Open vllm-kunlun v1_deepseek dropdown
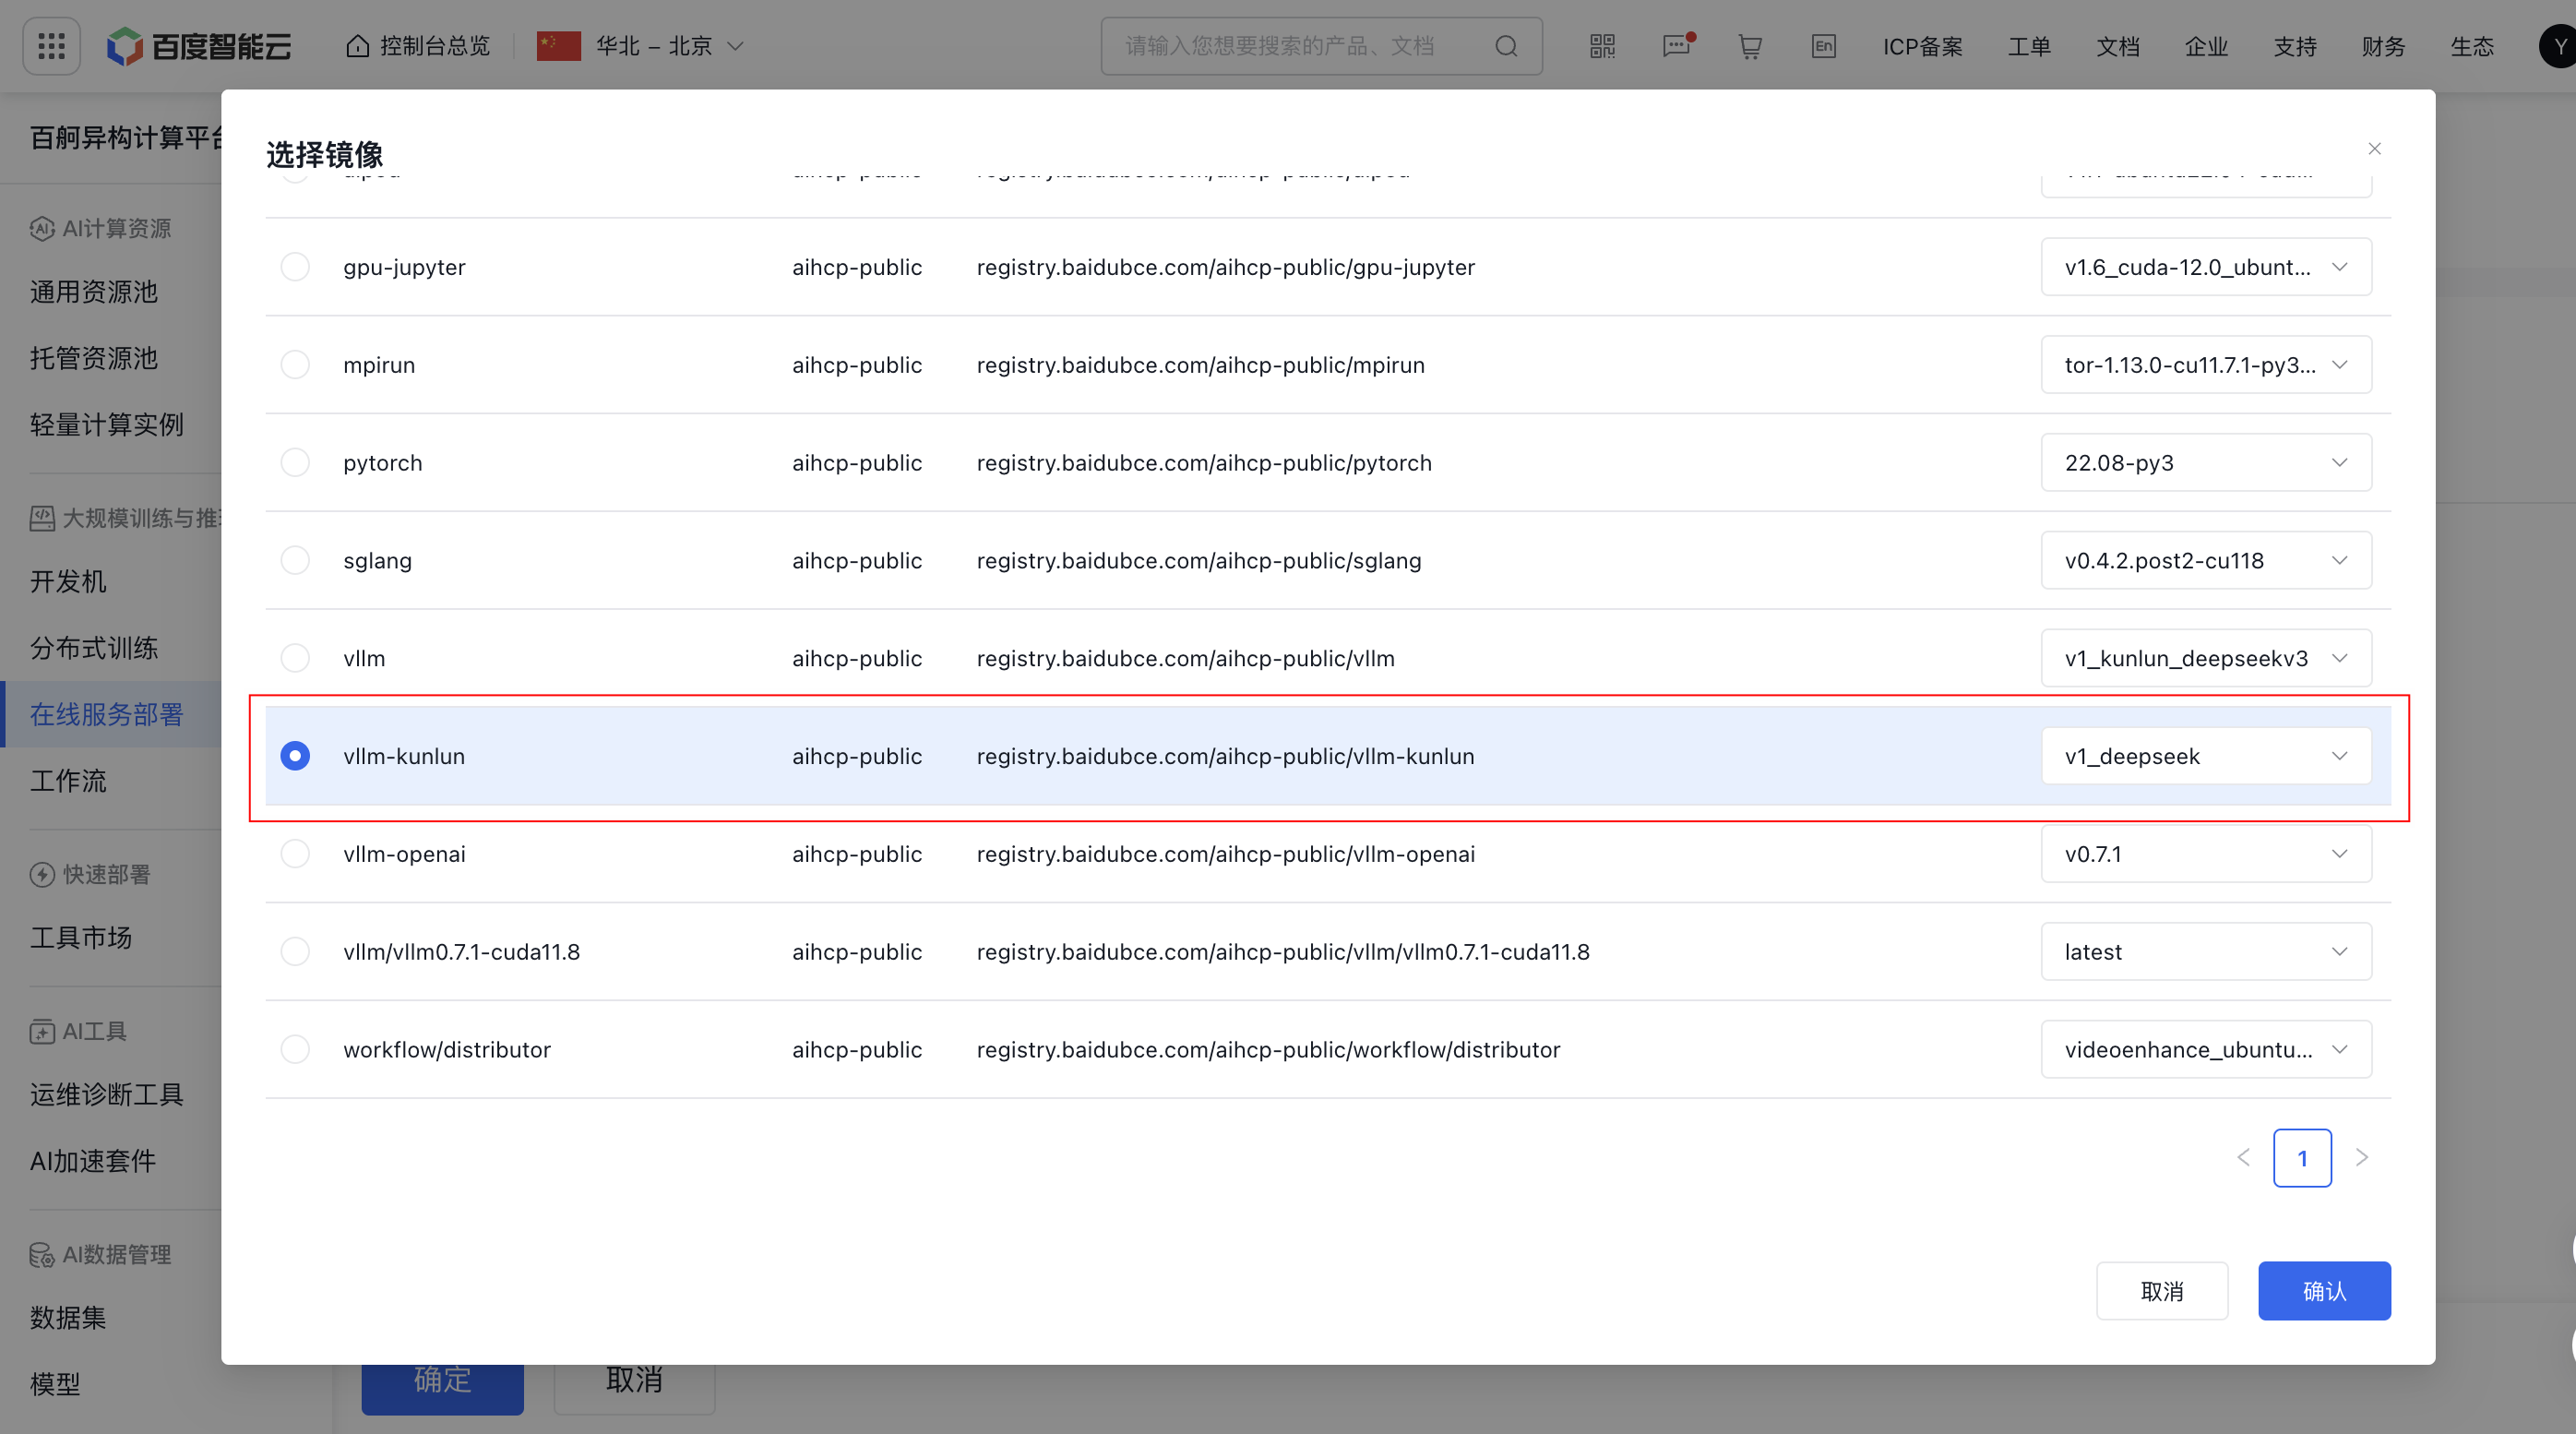This screenshot has height=1434, width=2576. [x=2206, y=756]
